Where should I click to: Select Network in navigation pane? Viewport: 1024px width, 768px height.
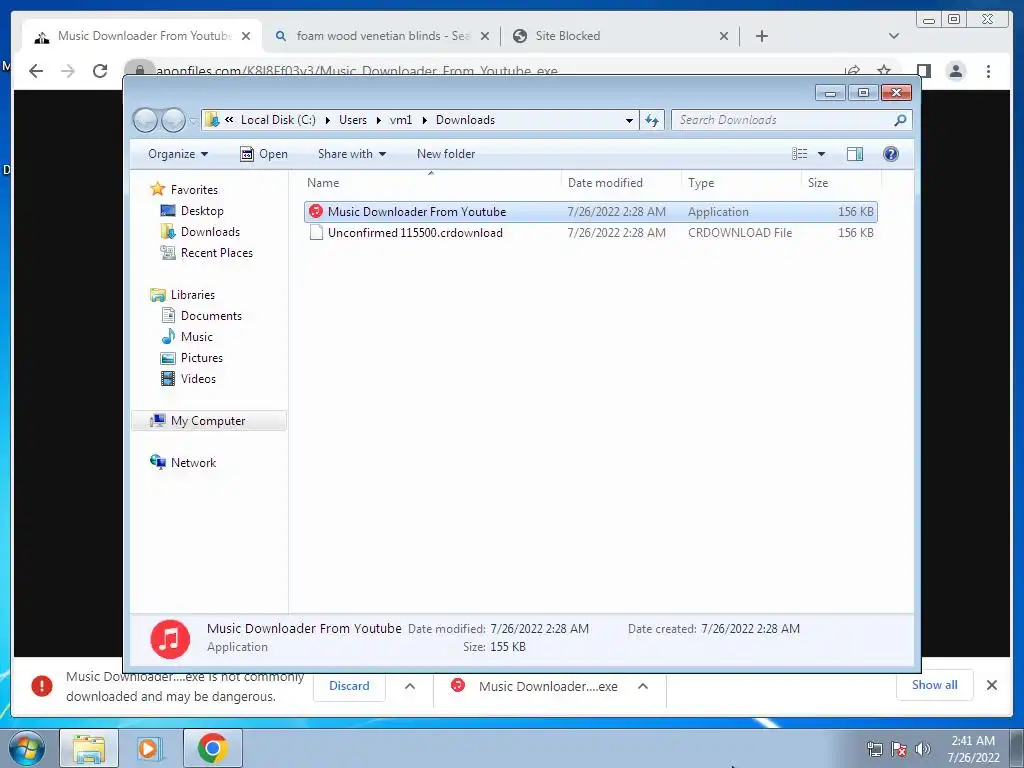193,462
